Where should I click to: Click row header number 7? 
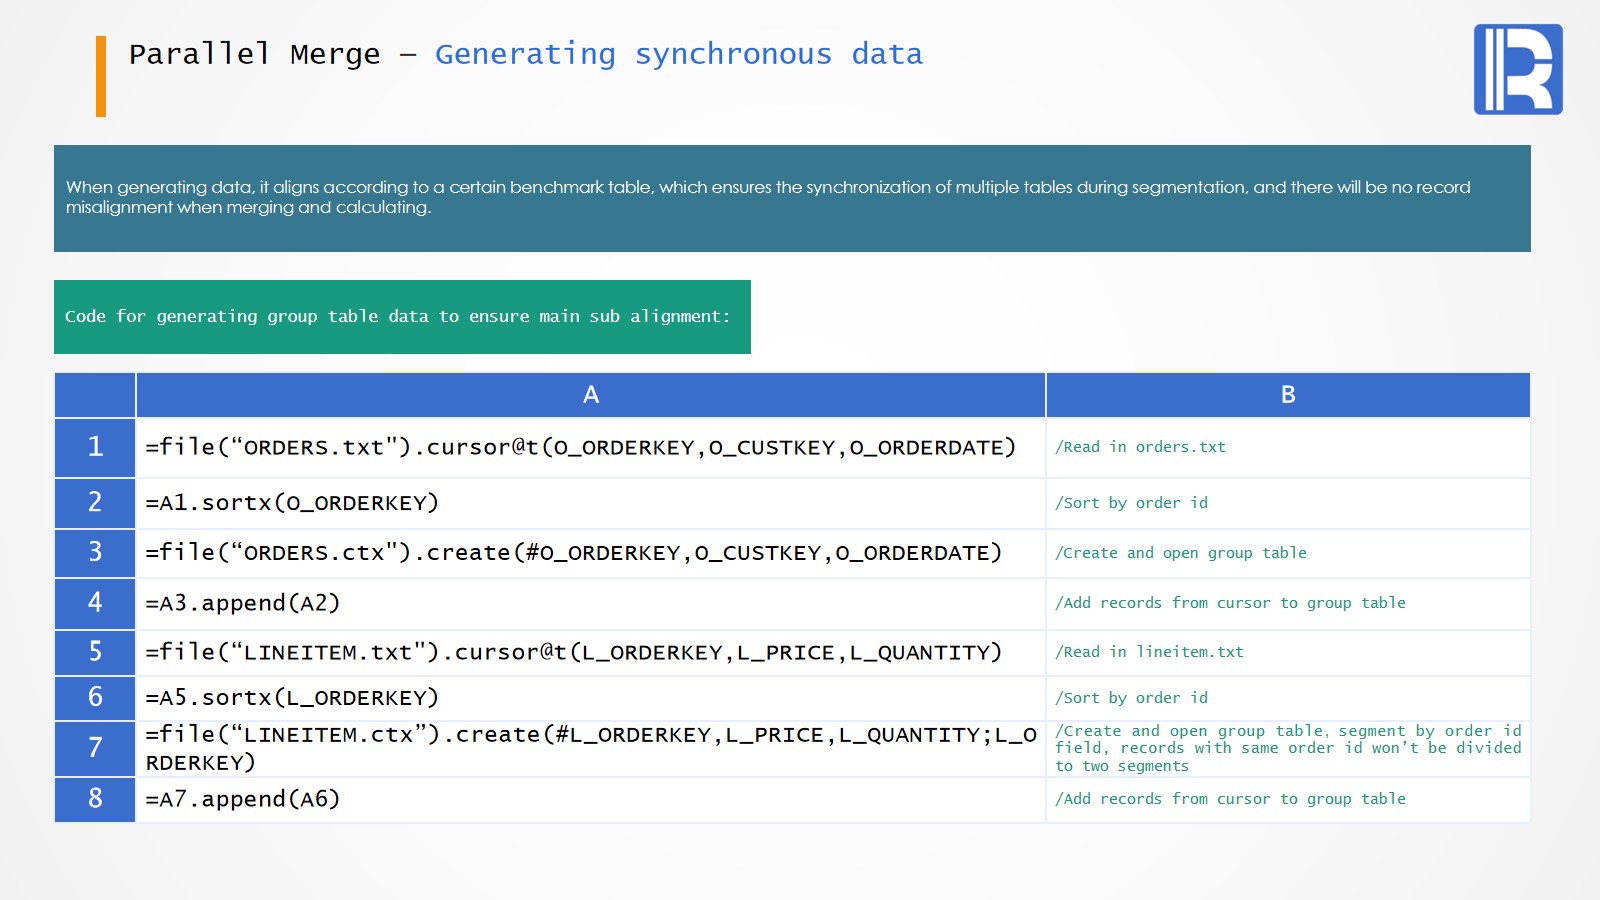point(95,748)
